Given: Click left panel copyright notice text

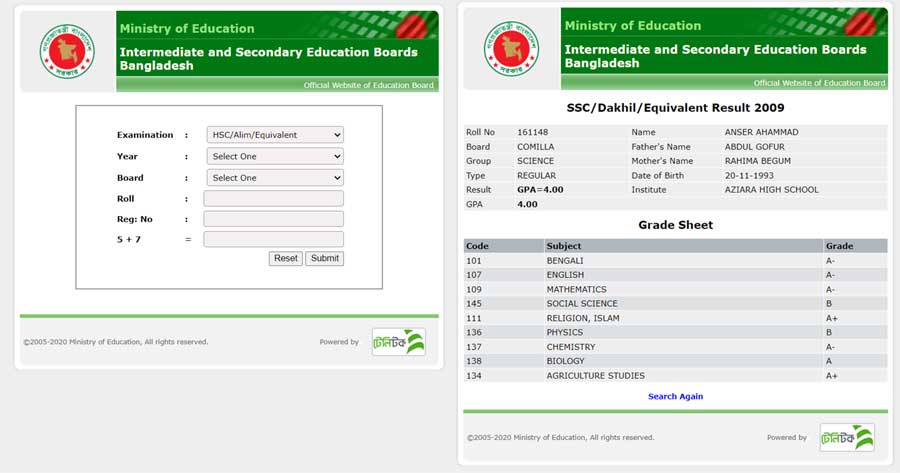Looking at the screenshot, I should point(116,342).
